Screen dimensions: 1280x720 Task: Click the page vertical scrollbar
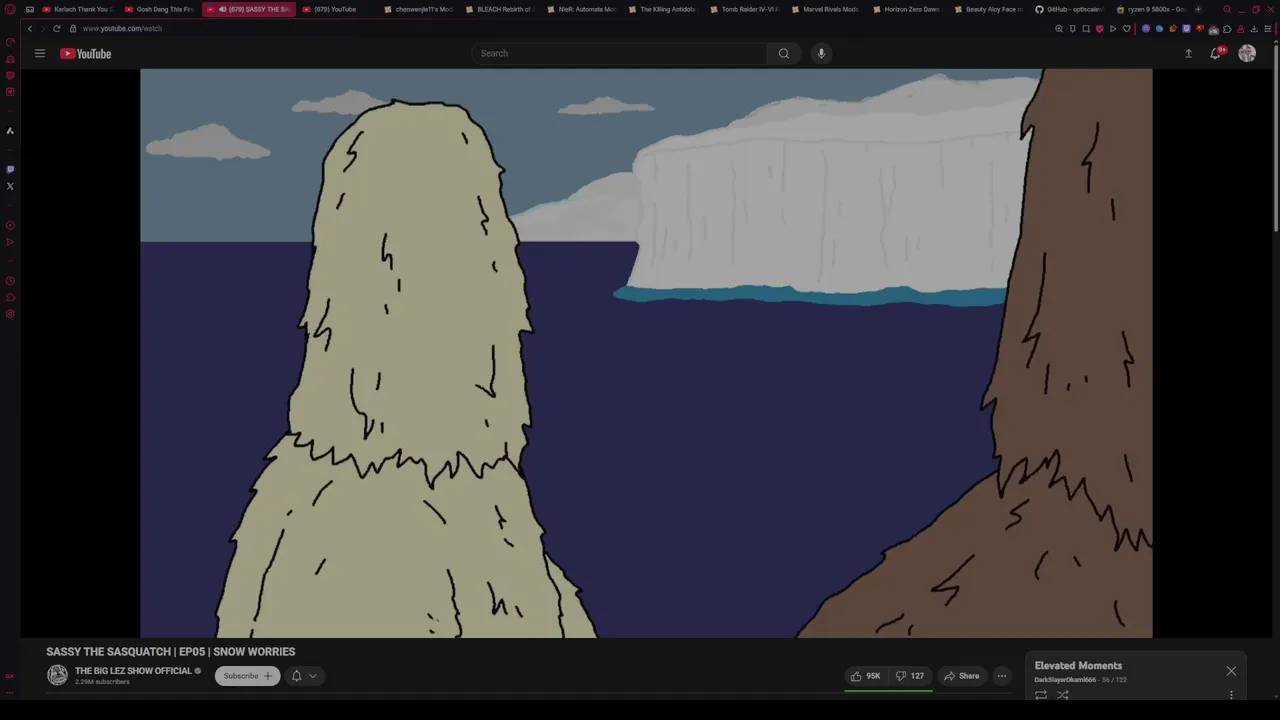click(x=1276, y=140)
